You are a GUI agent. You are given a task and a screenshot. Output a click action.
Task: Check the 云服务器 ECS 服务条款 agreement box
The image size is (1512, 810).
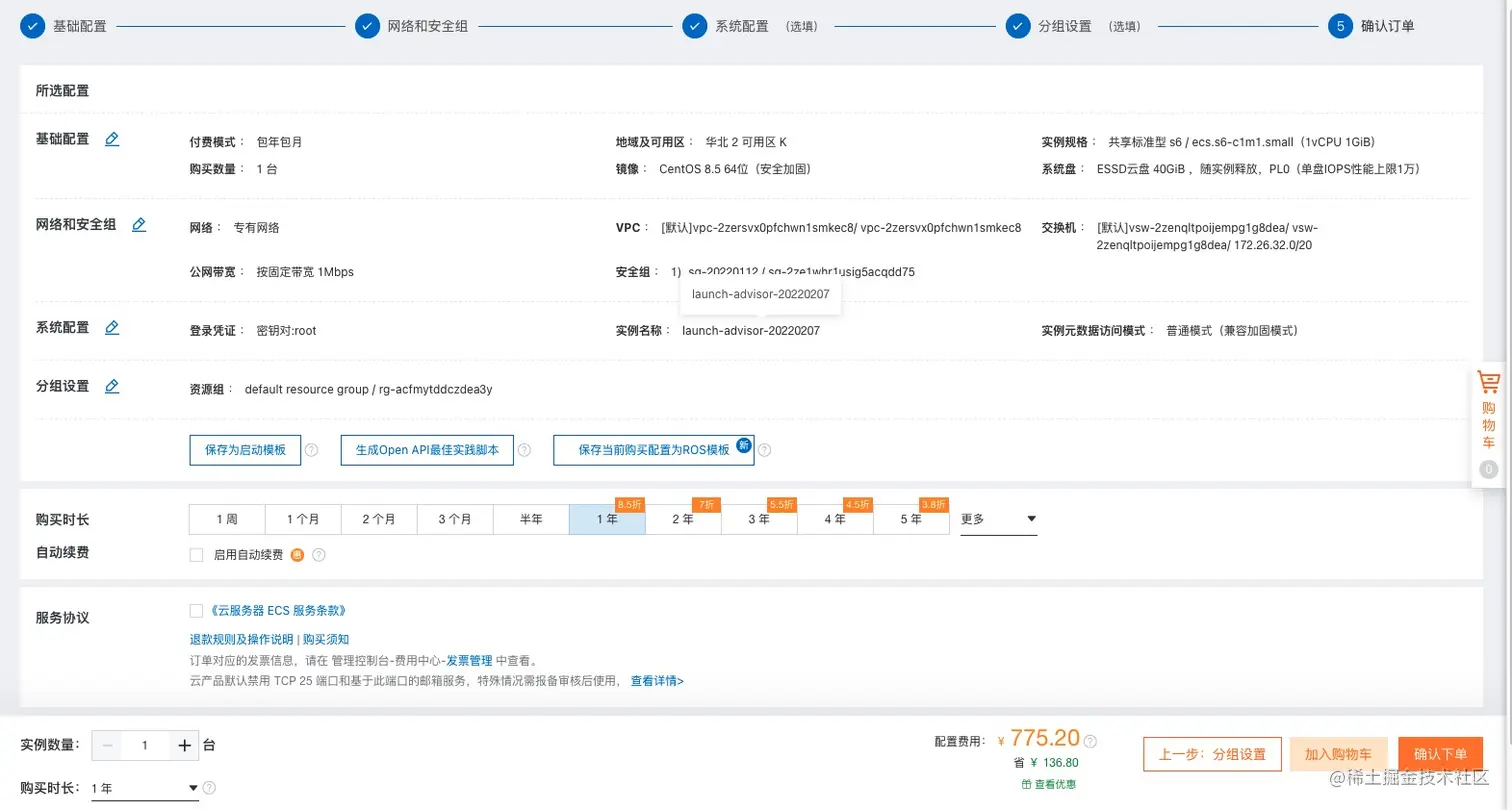tap(196, 610)
